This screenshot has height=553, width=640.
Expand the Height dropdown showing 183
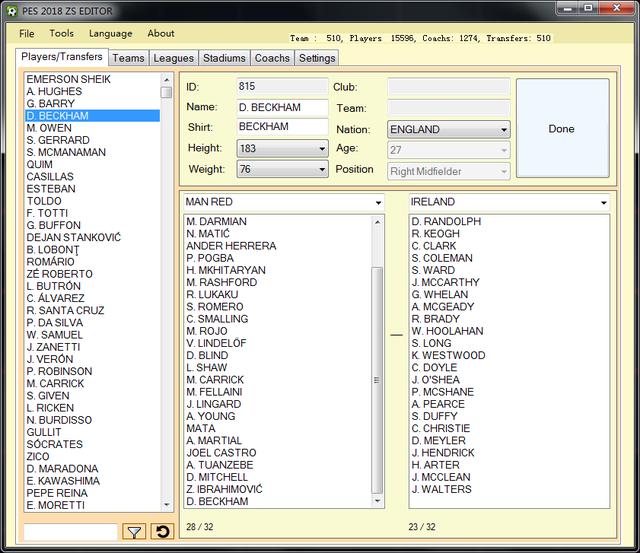point(282,149)
